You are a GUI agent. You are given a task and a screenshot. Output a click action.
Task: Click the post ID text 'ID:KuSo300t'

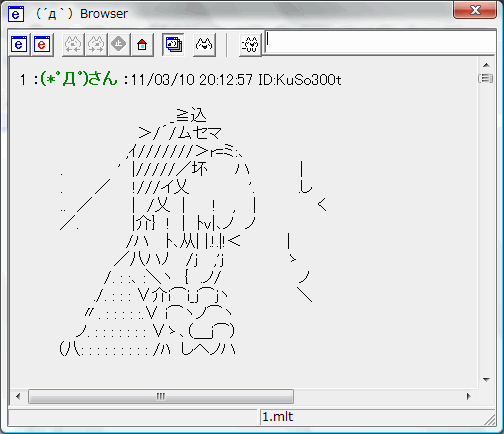[x=300, y=80]
